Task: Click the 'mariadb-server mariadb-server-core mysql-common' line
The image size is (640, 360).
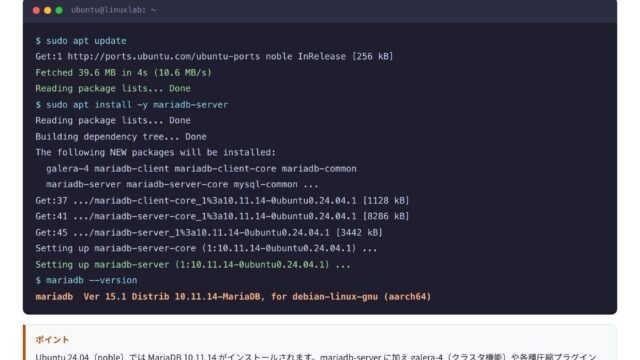Action: (182, 184)
